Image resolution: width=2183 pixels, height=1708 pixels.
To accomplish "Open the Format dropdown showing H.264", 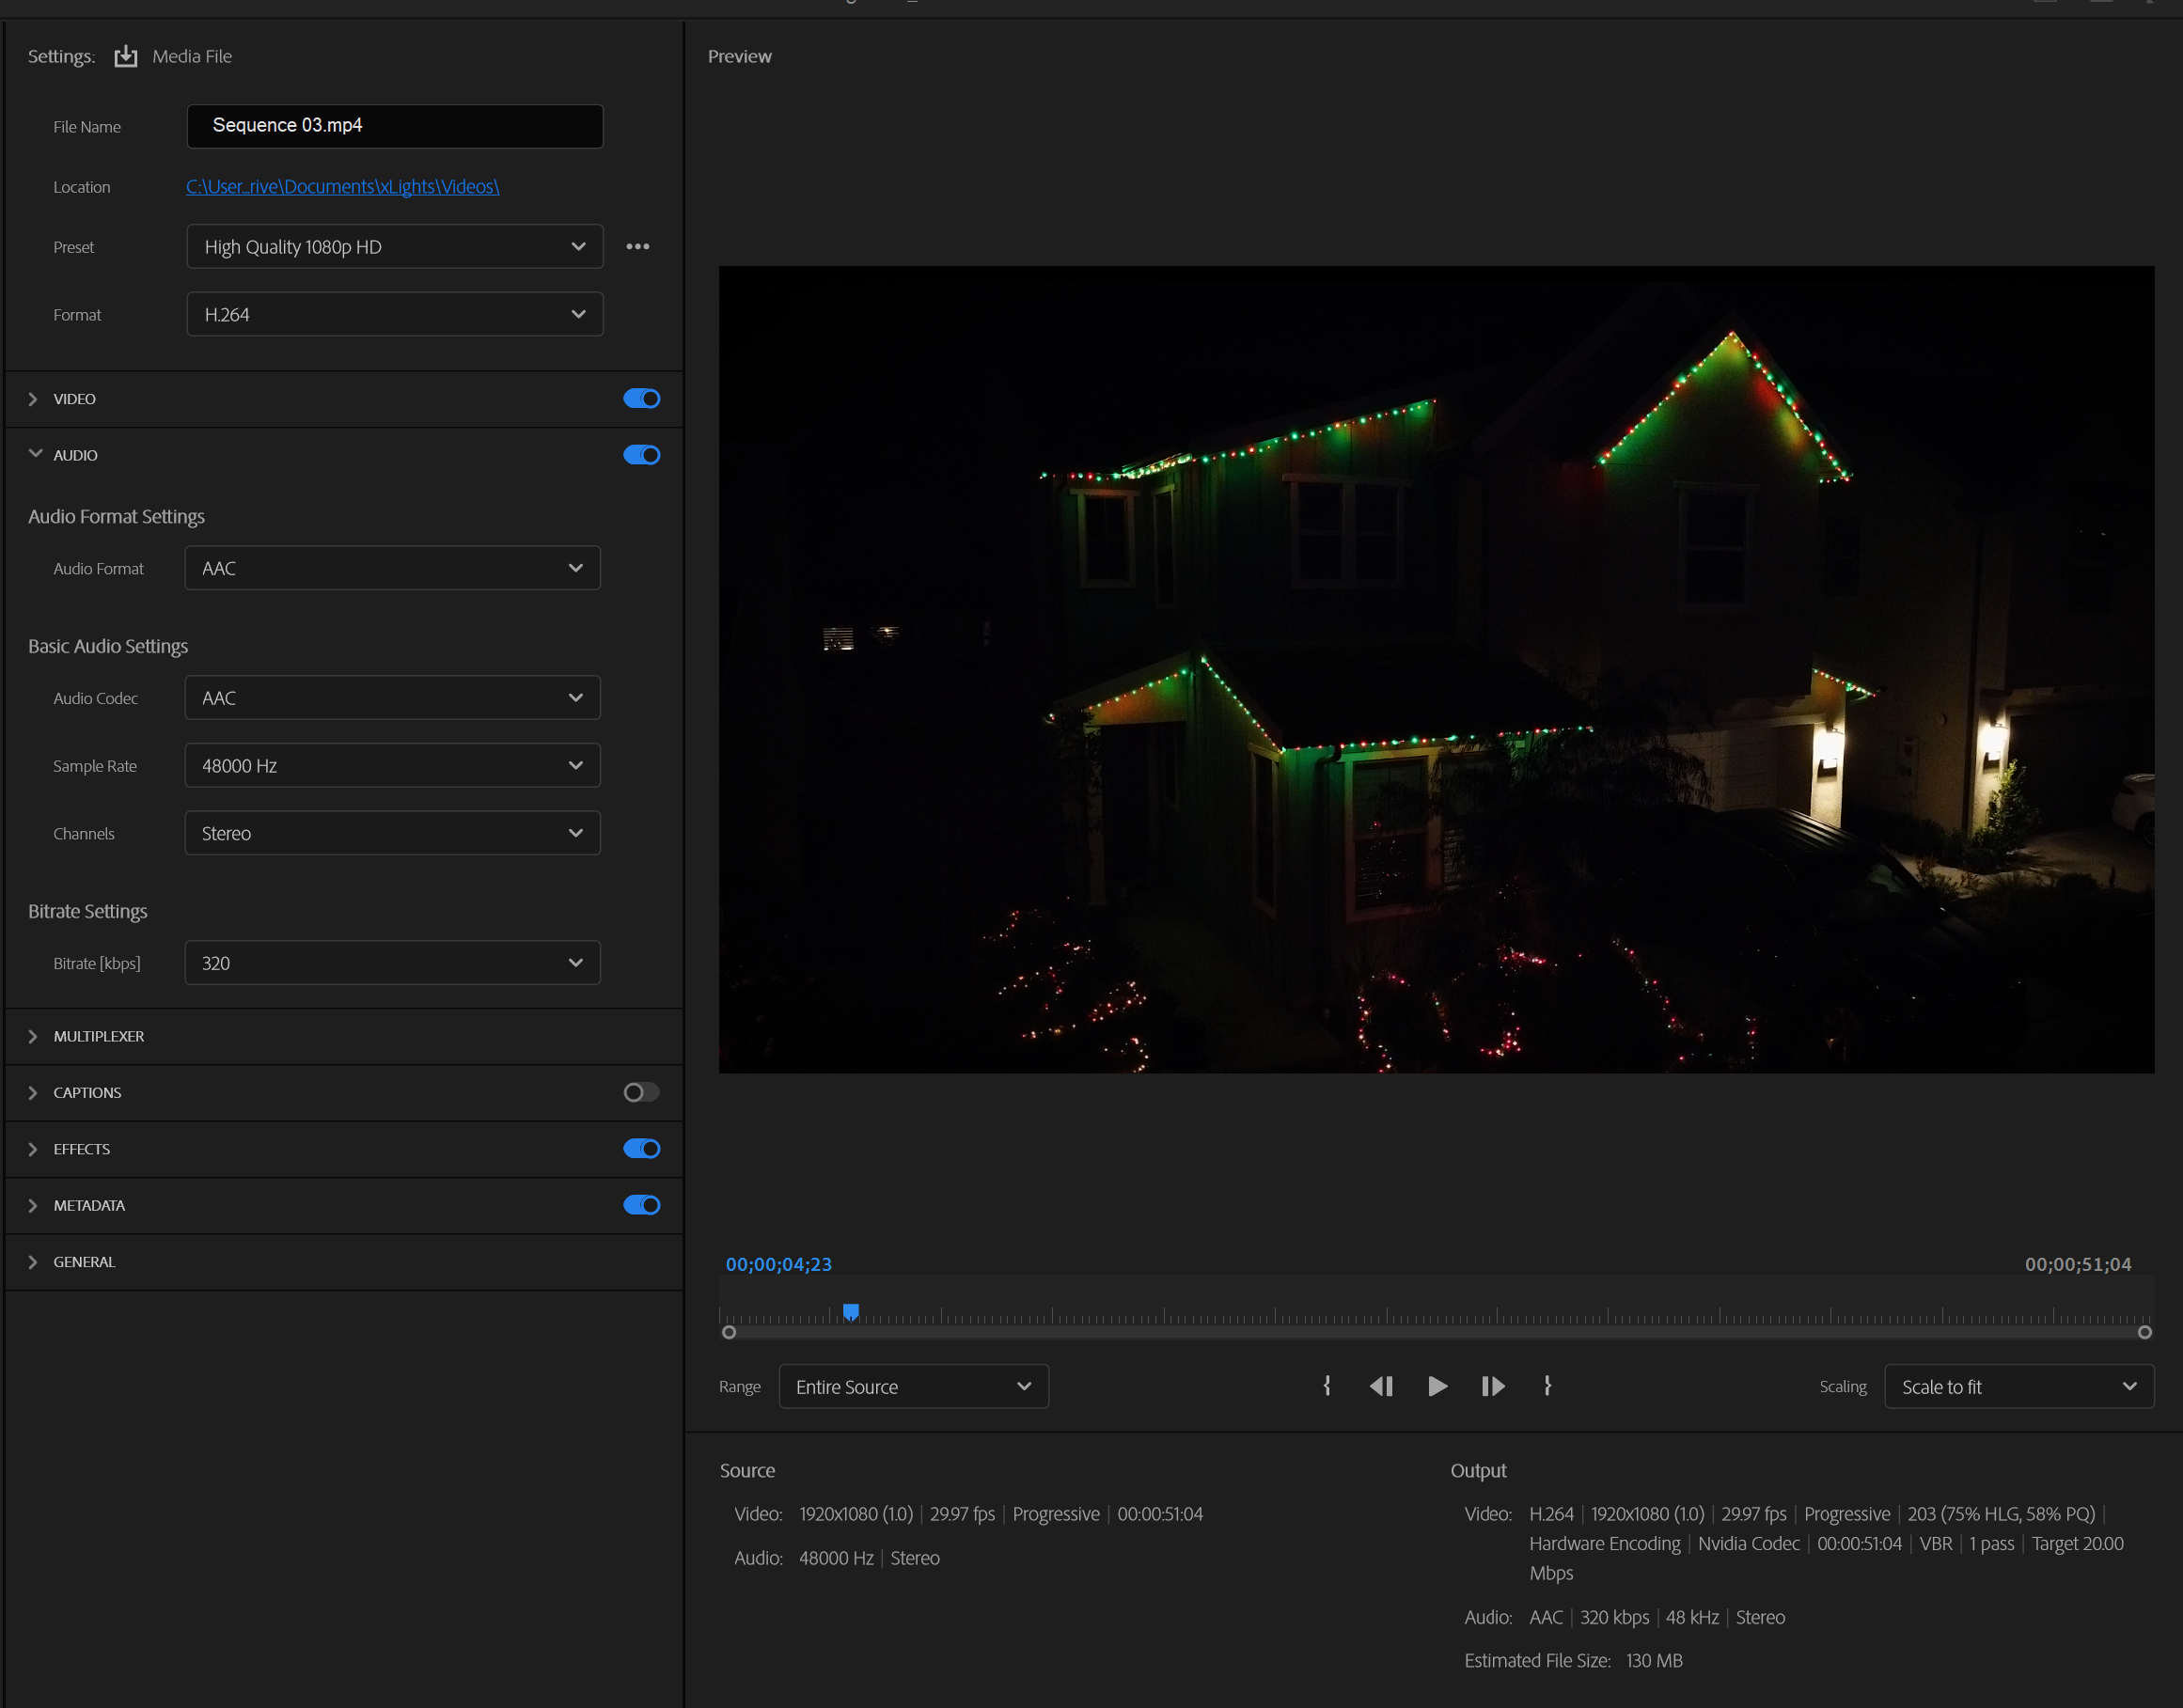I will tap(394, 314).
